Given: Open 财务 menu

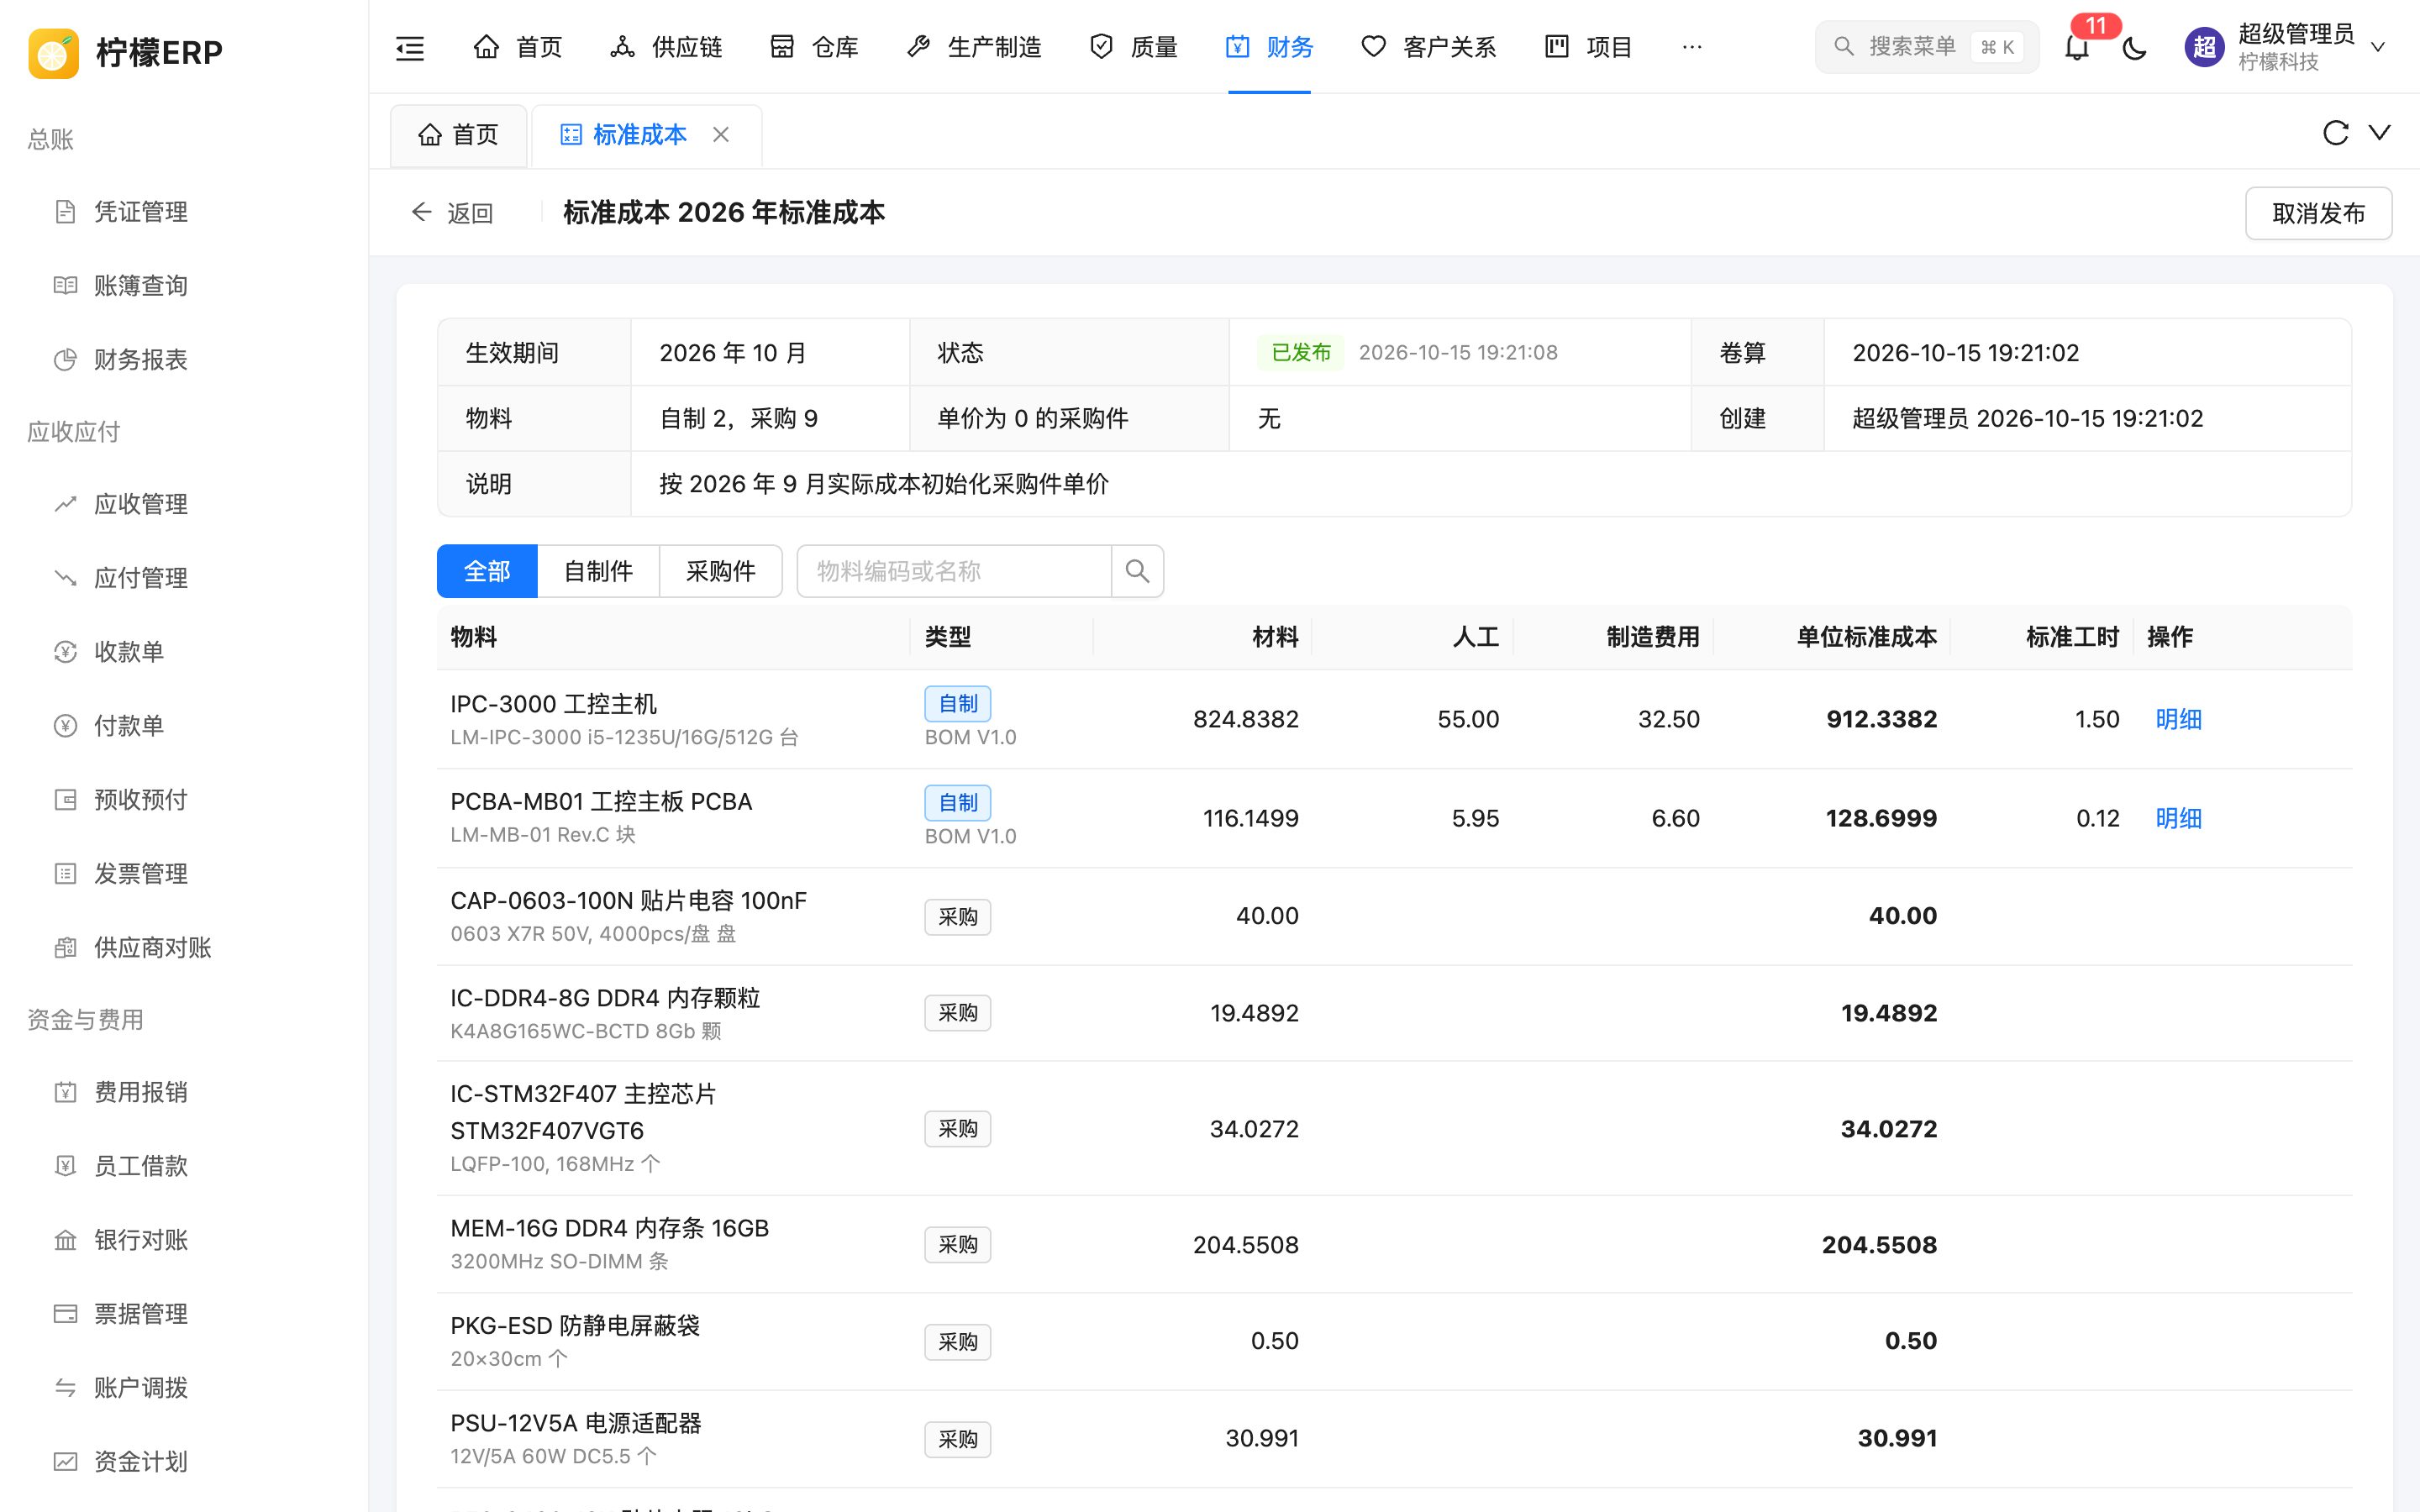Looking at the screenshot, I should coord(1269,47).
